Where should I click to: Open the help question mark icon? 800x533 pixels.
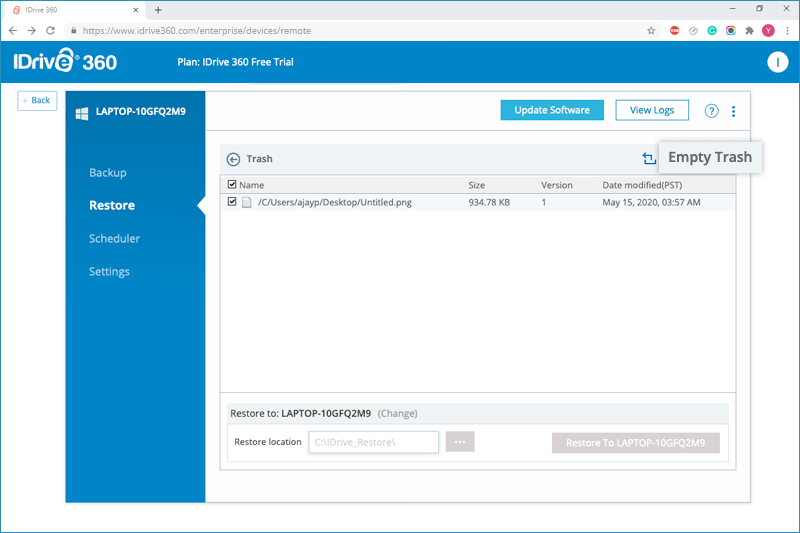click(711, 111)
